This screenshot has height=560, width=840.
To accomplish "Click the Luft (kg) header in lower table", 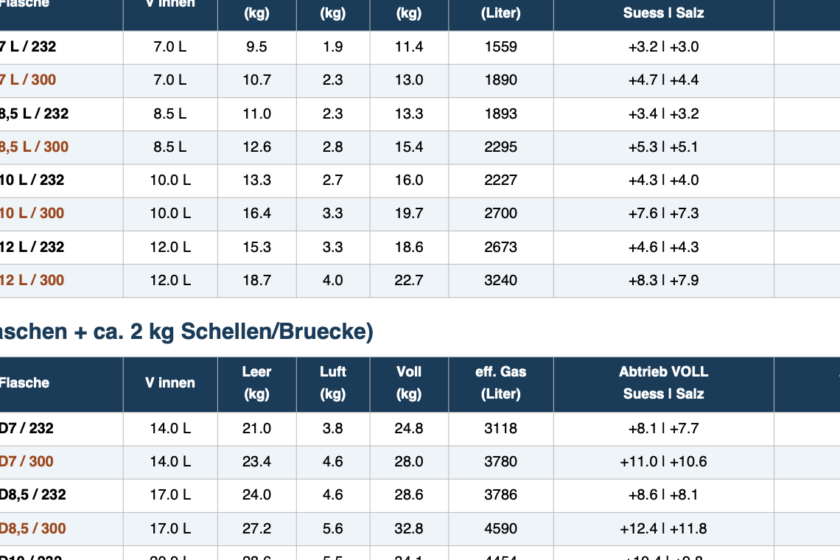I will (x=333, y=383).
